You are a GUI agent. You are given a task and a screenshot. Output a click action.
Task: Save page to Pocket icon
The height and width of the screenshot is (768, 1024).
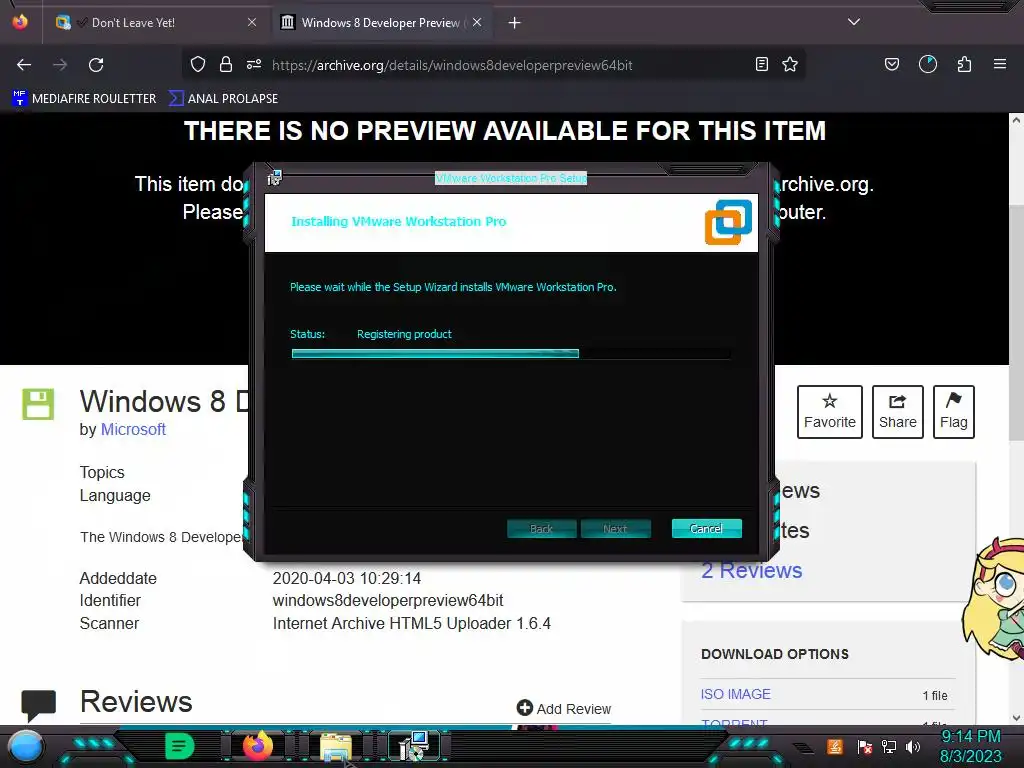click(x=891, y=64)
